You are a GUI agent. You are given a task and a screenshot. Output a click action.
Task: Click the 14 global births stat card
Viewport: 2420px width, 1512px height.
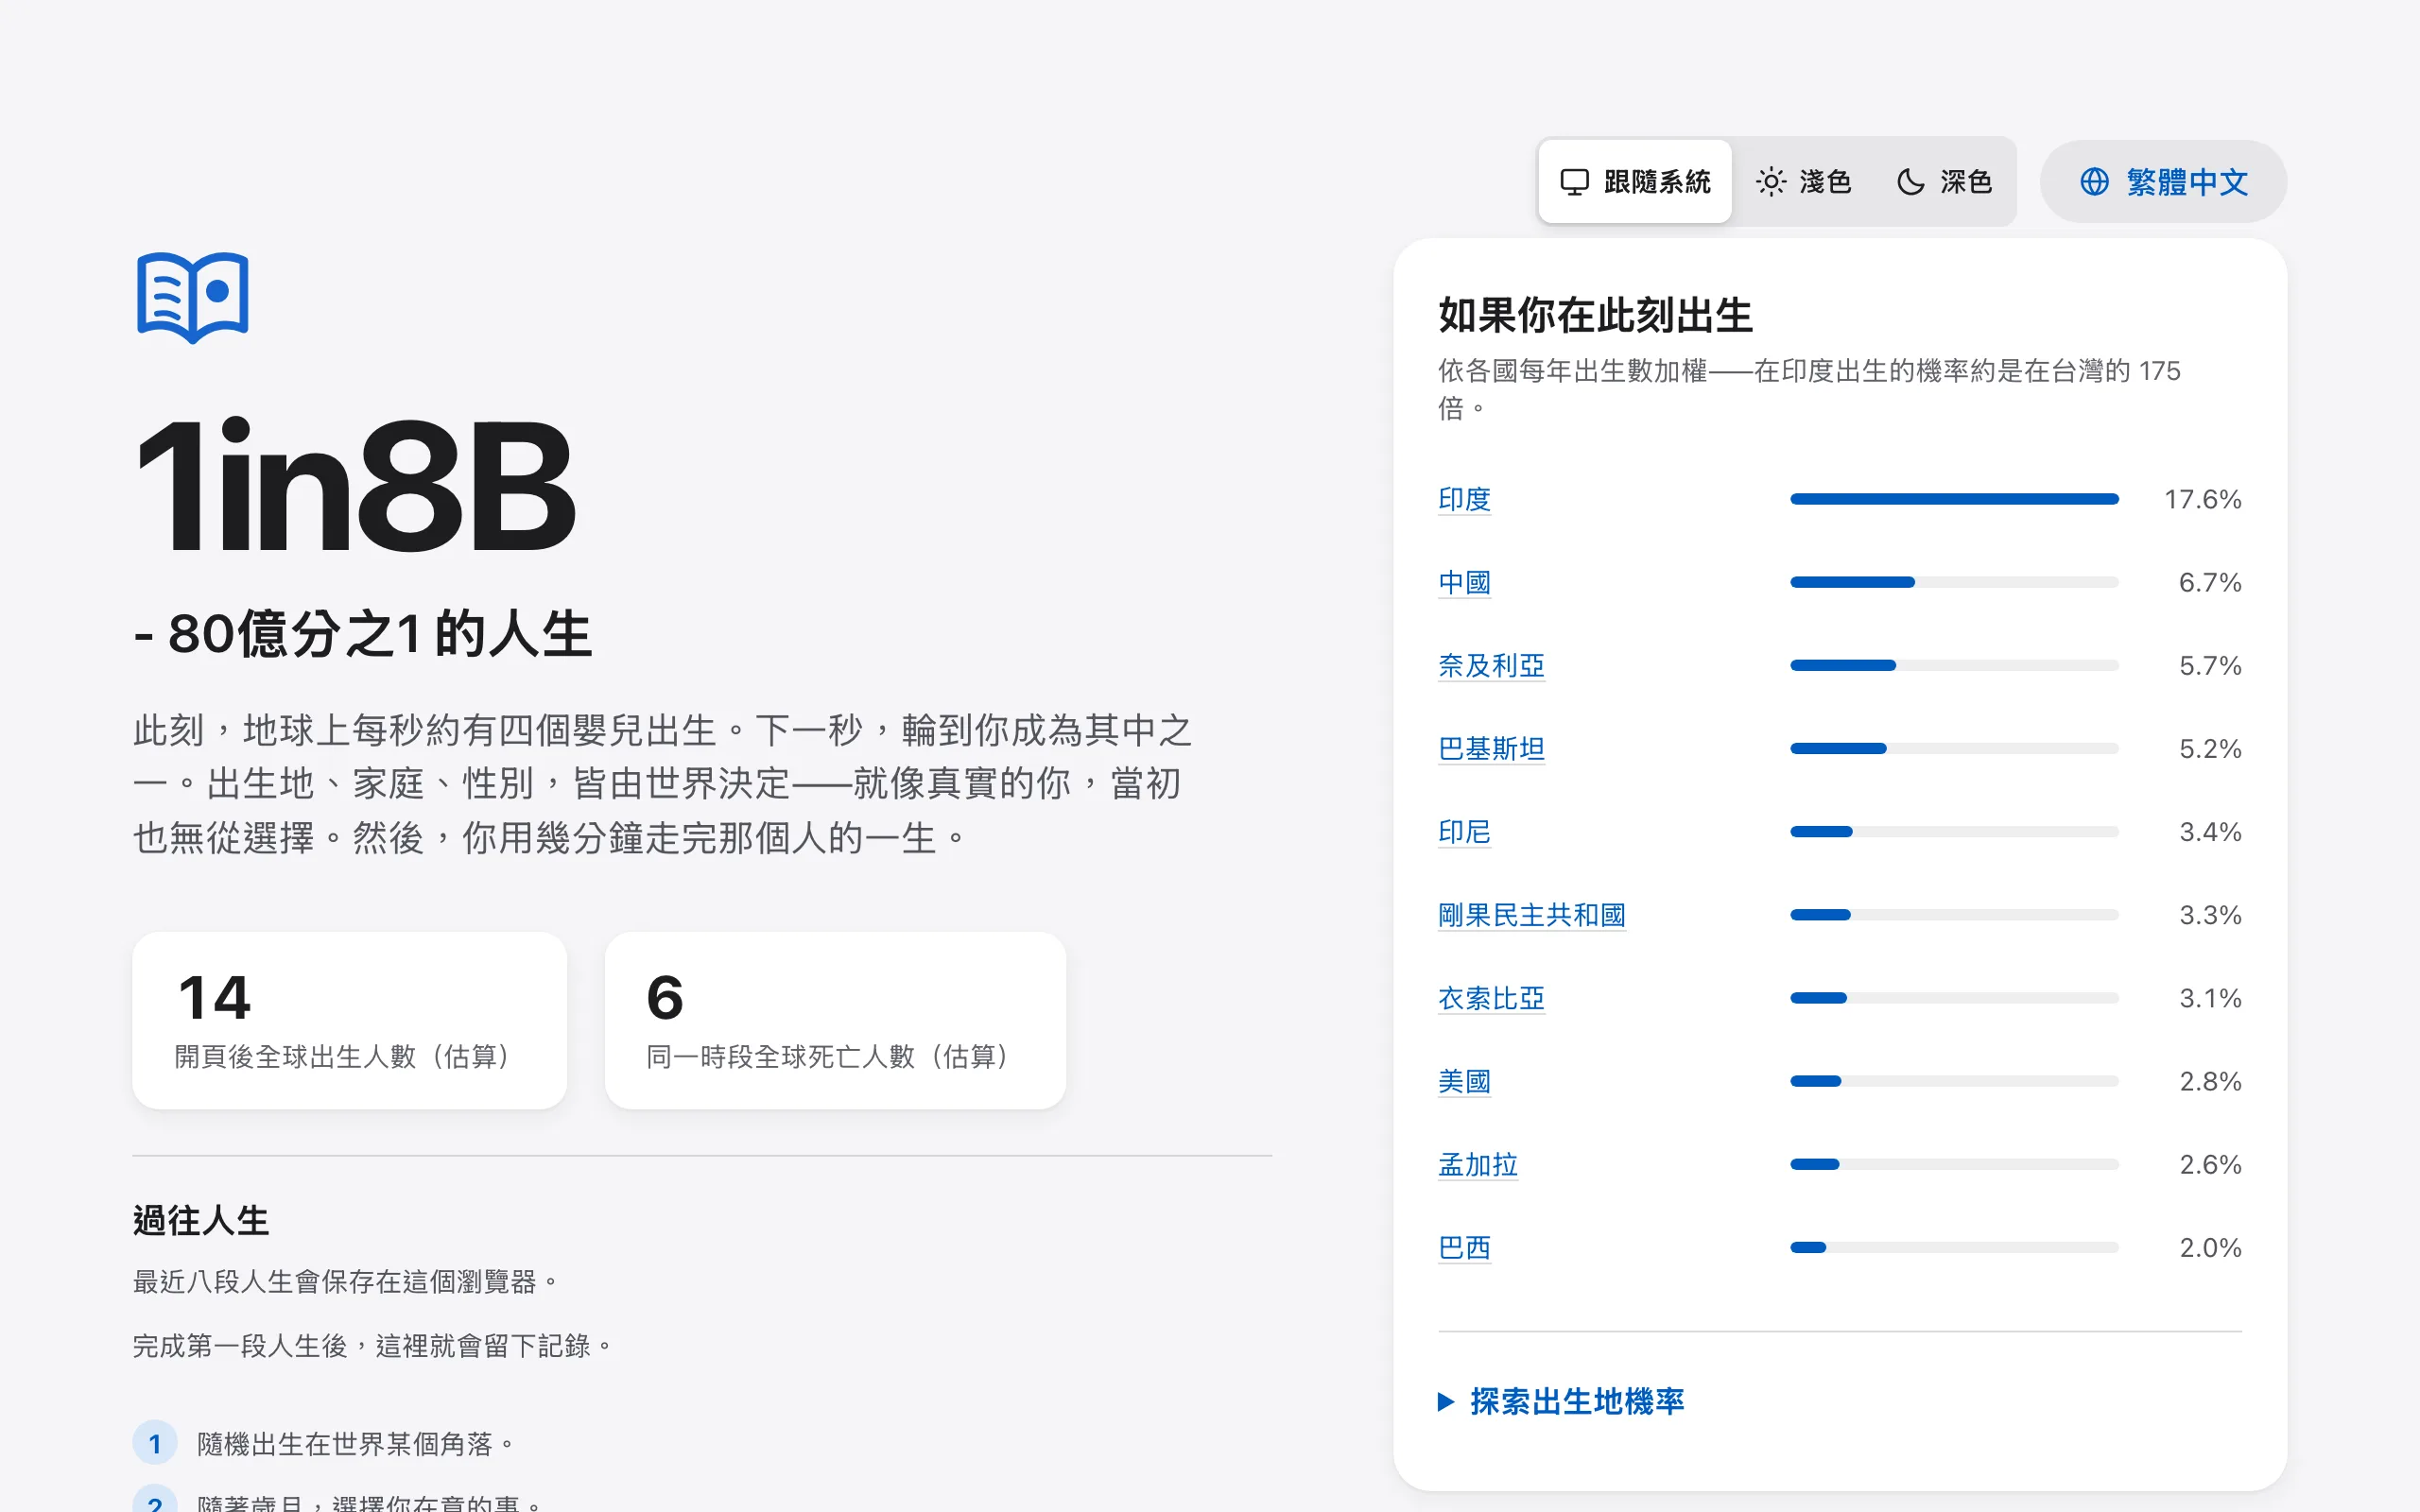(x=349, y=1020)
